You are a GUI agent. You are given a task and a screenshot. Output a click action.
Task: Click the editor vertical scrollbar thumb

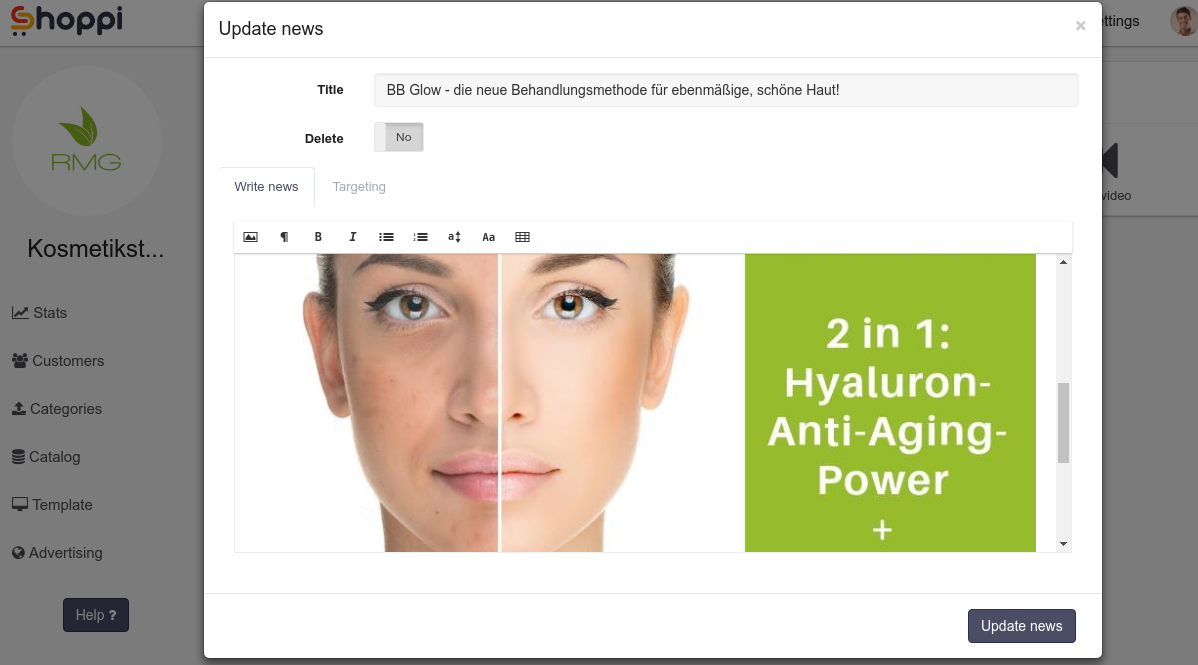[1063, 423]
